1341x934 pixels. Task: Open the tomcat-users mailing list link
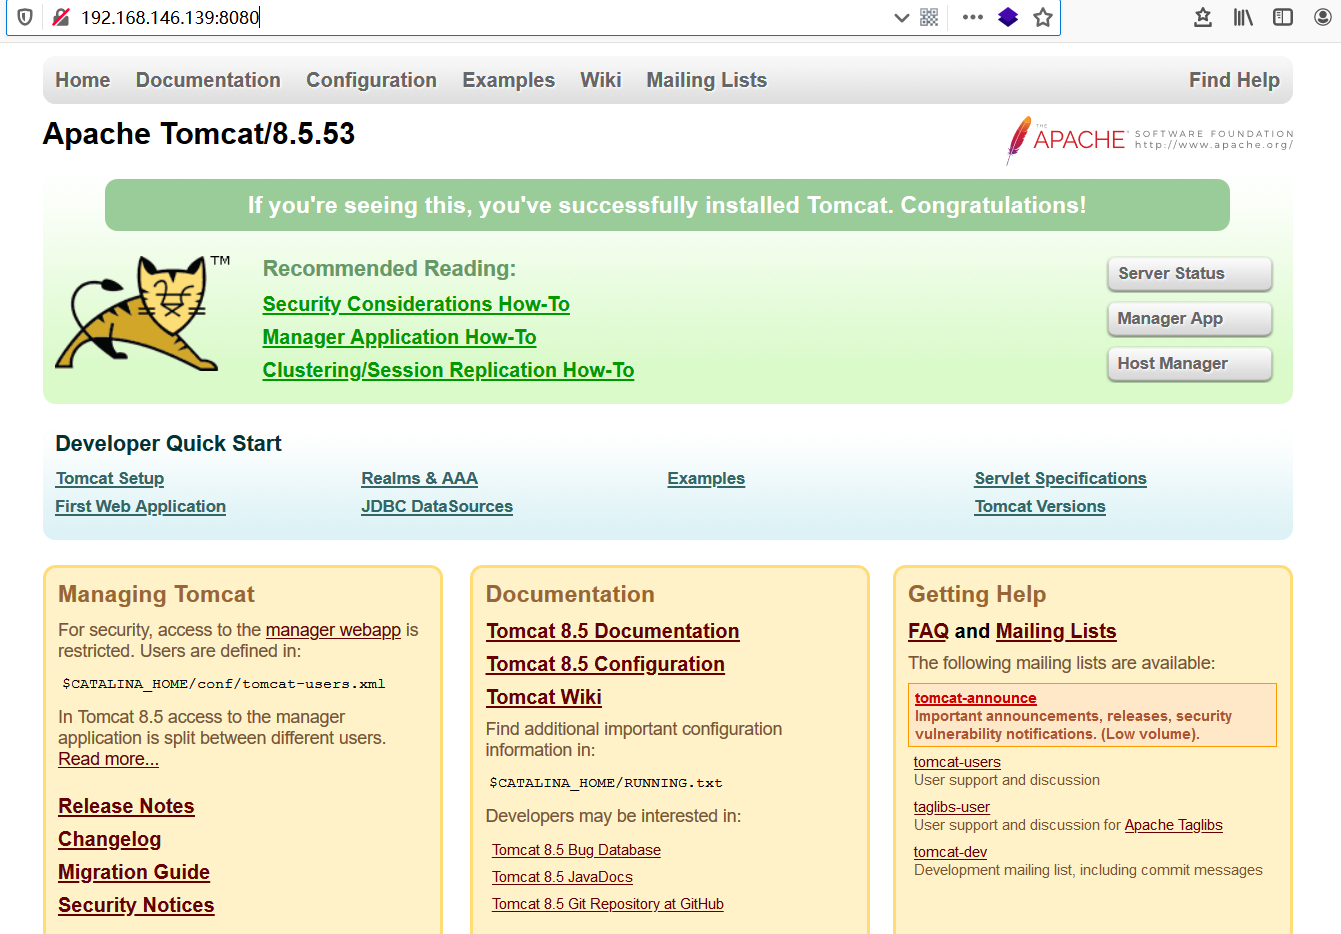click(957, 762)
